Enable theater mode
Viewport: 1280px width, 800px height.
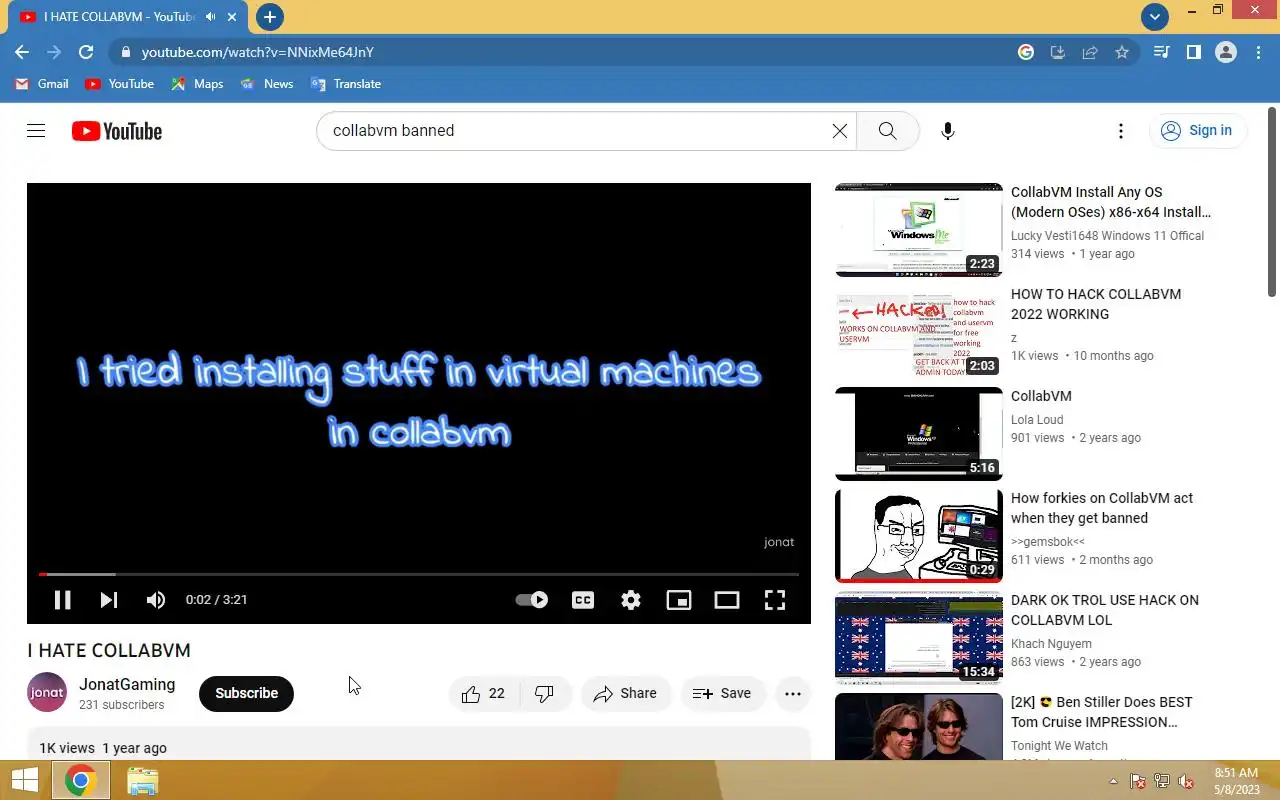[x=727, y=600]
